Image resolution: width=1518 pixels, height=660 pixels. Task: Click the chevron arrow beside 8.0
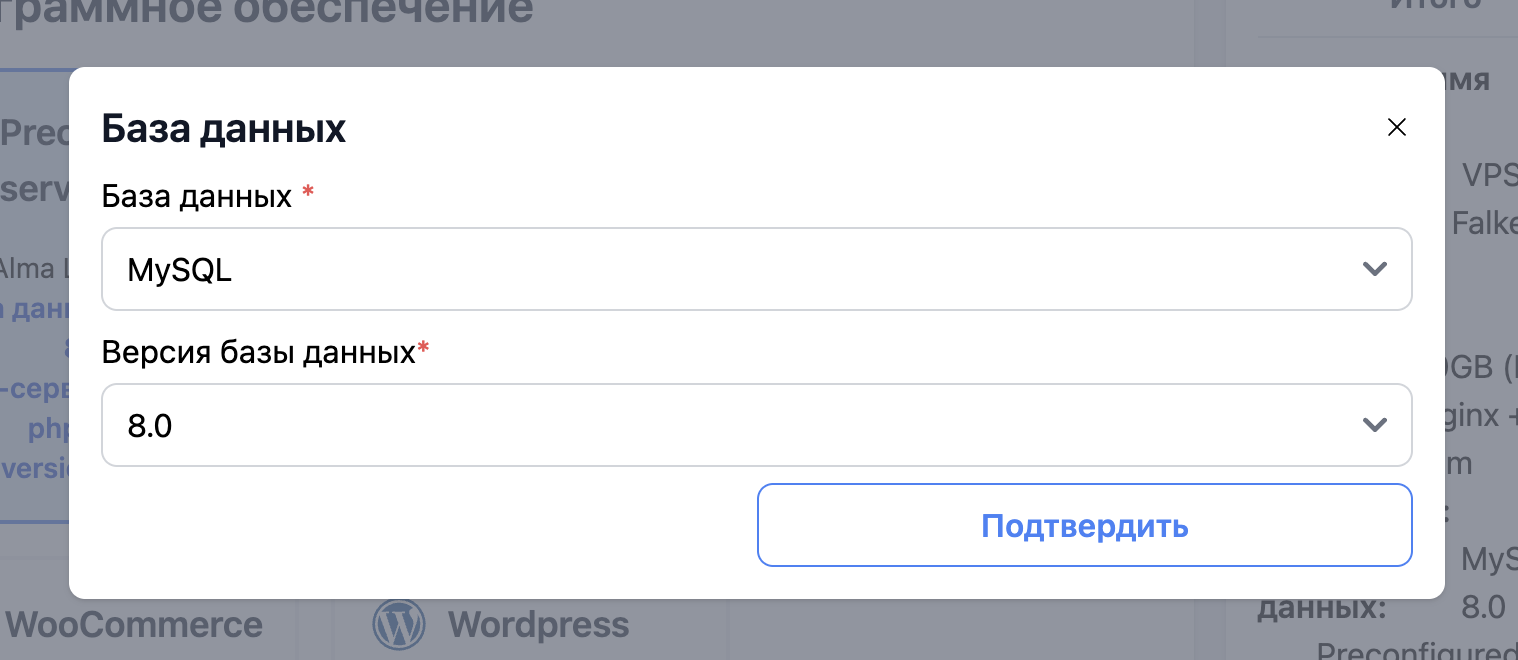(x=1375, y=425)
